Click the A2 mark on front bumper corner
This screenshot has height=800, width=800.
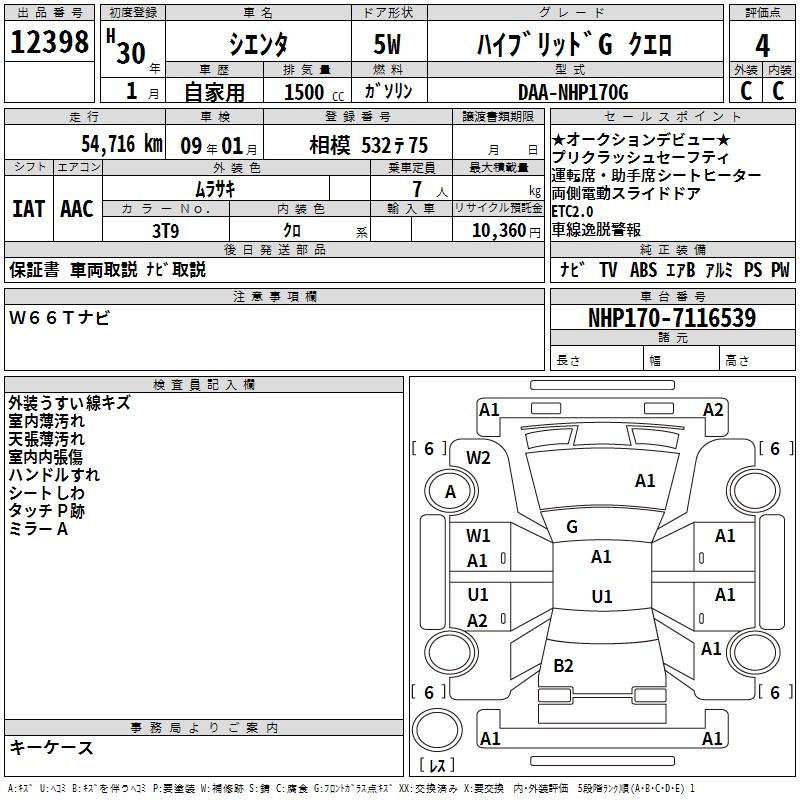coord(713,410)
